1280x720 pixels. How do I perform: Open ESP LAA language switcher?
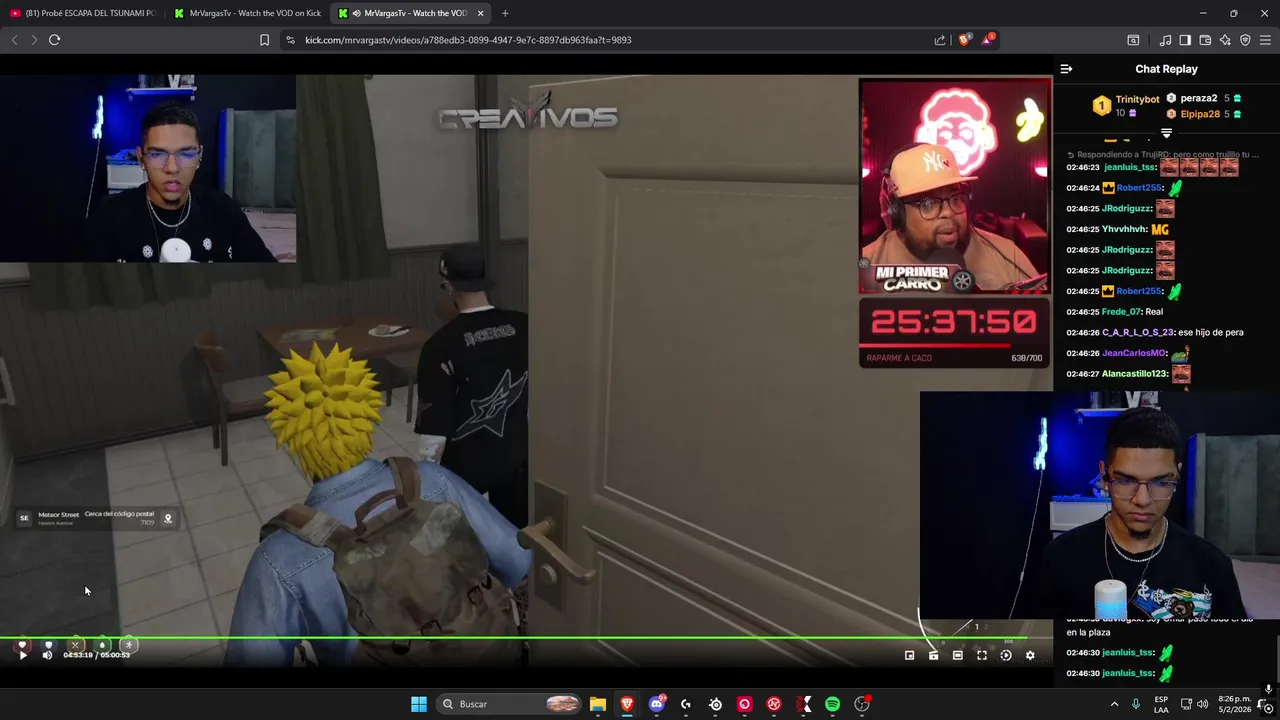coord(1161,704)
